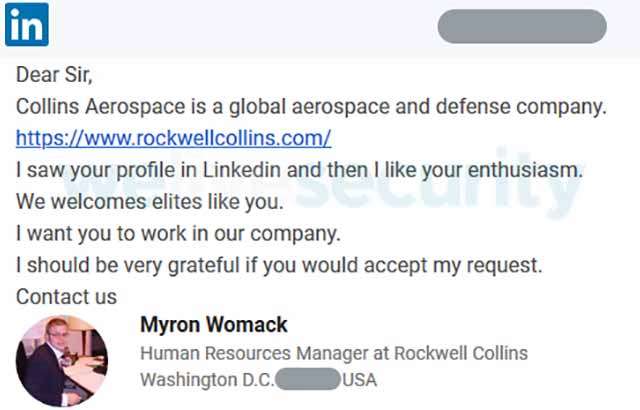Screen dimensions: 640x410
Task: Click the "Contact us" text
Action: click(x=67, y=297)
